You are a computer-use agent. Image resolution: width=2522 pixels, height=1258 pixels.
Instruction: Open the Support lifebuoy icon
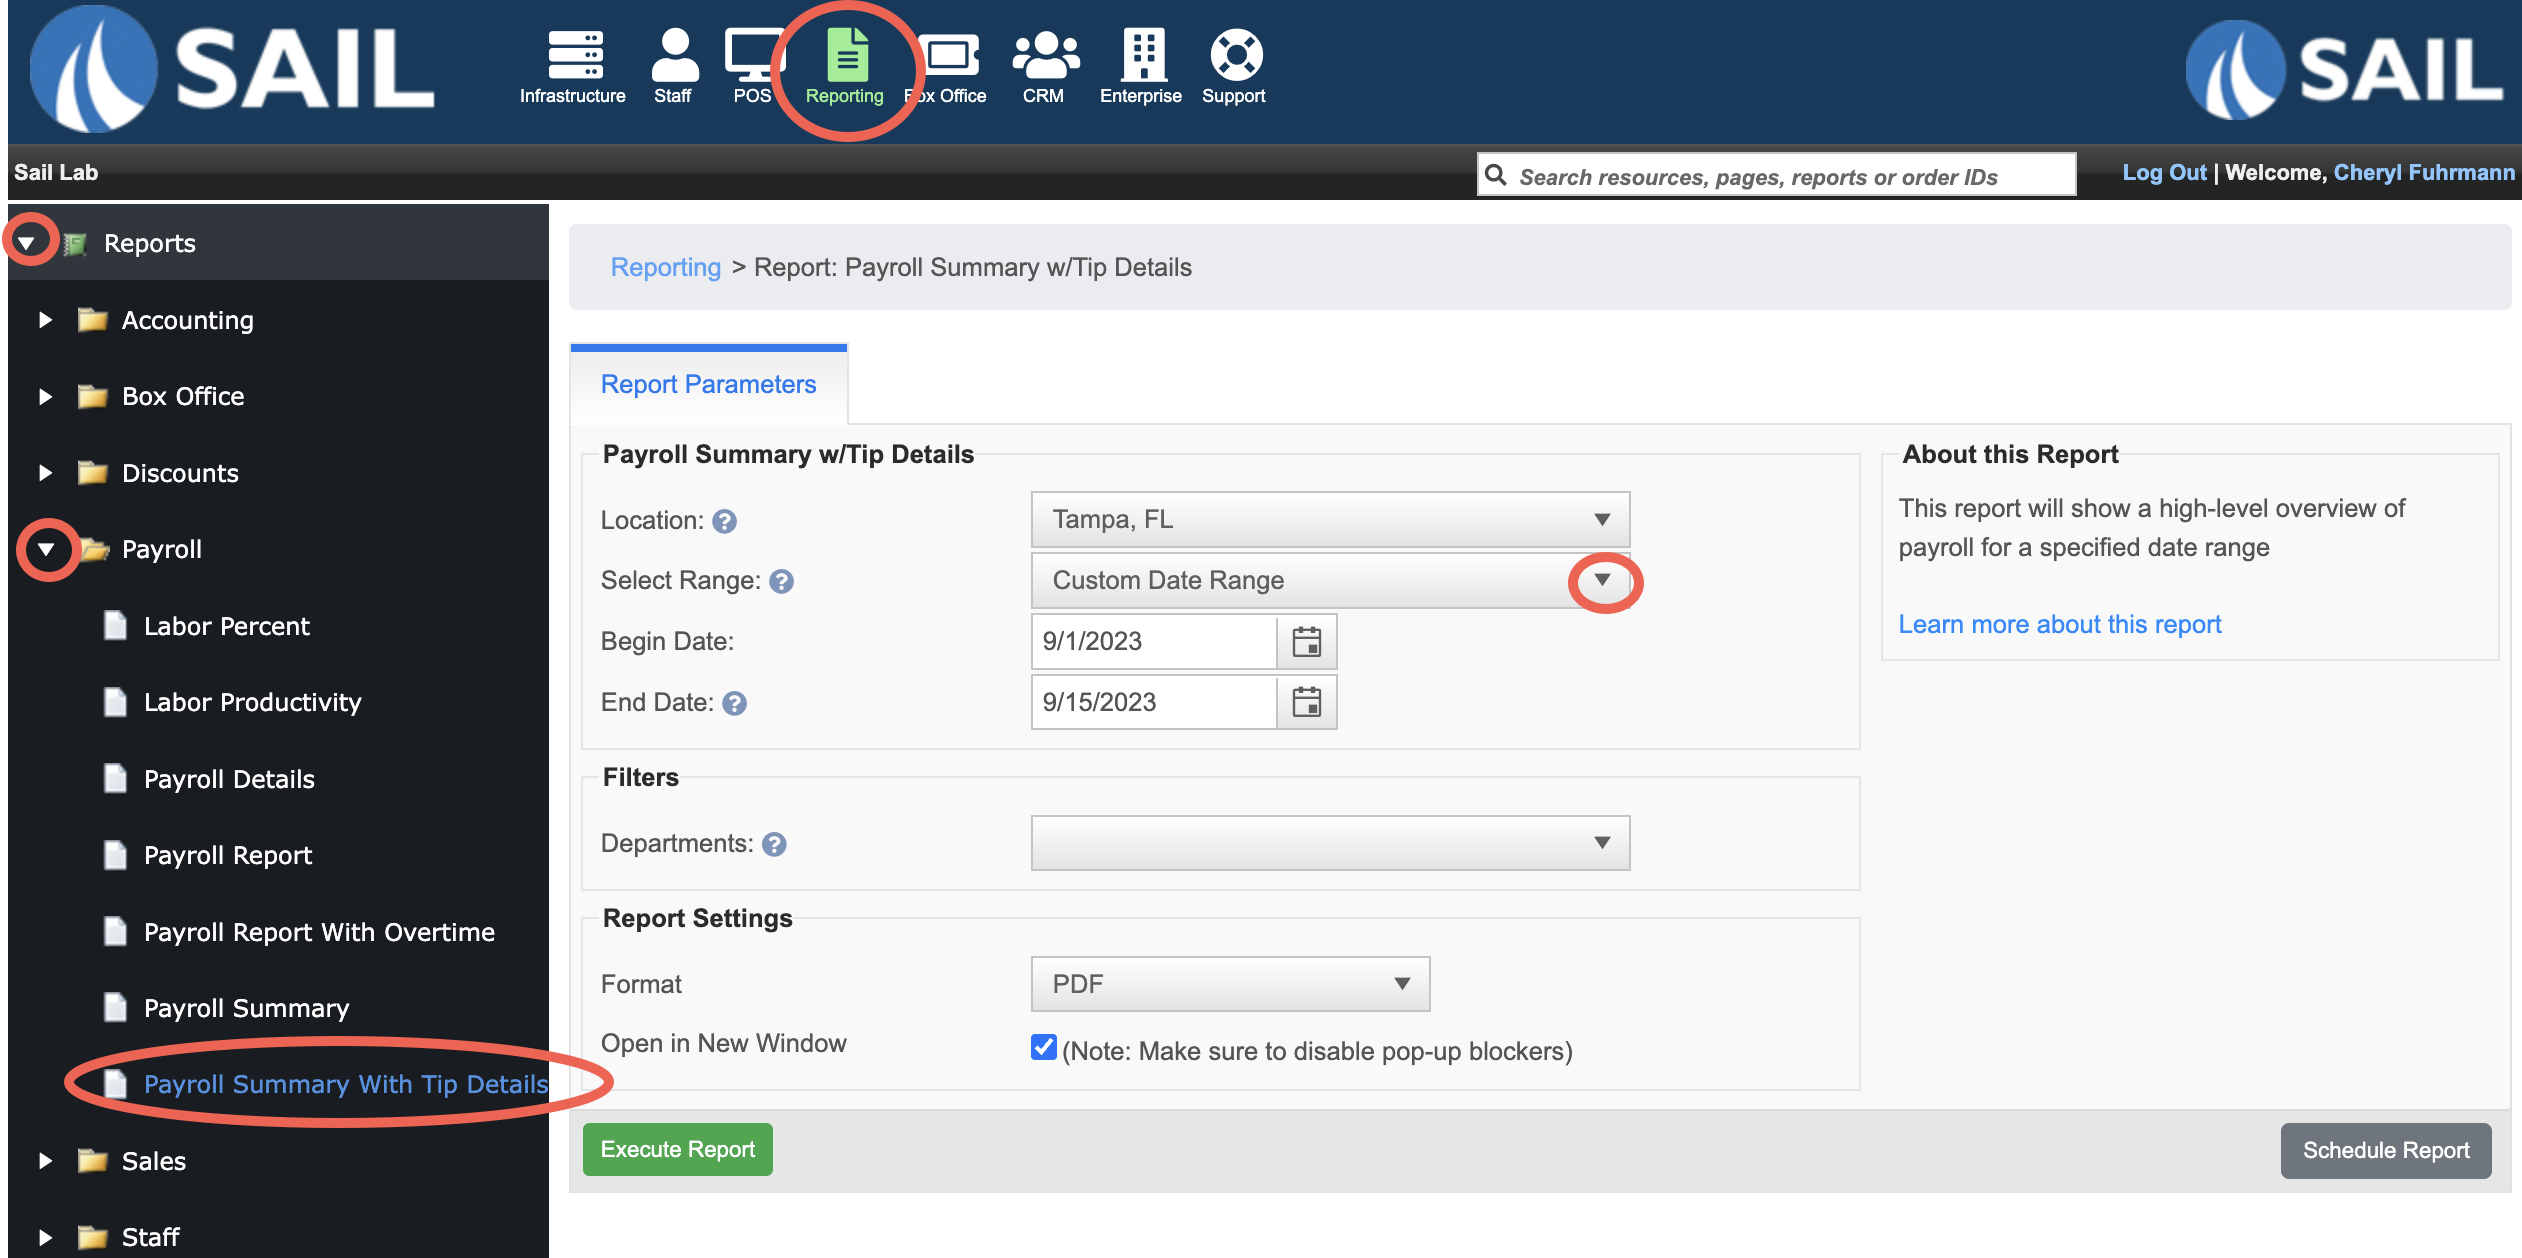[1235, 55]
